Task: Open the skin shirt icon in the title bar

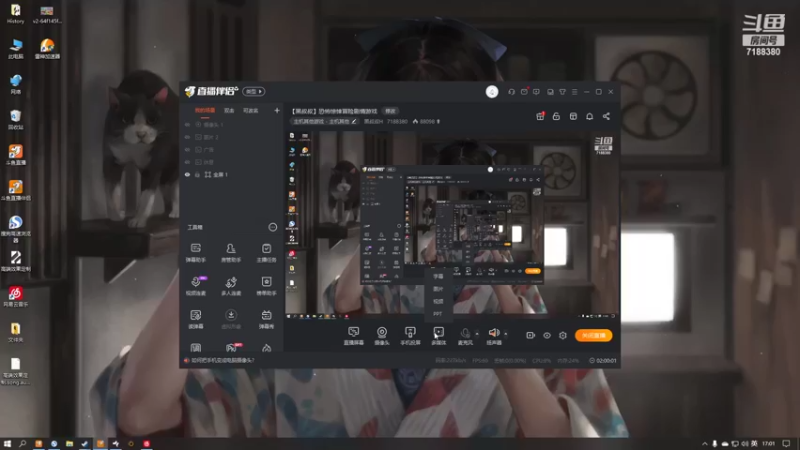Action: pos(562,92)
